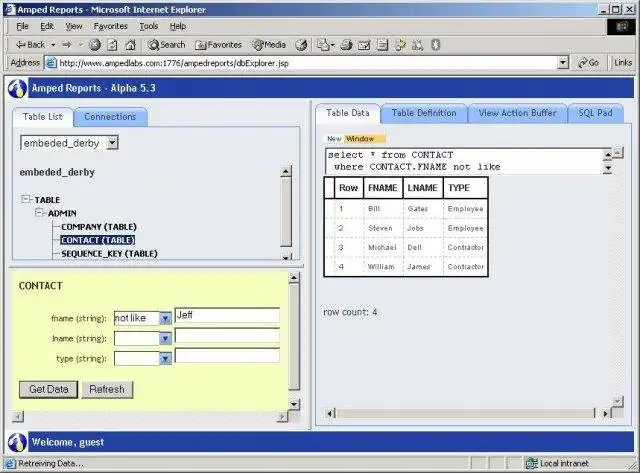Click the table tree scrollbar up arrow
This screenshot has height=473, width=640.
click(x=286, y=171)
